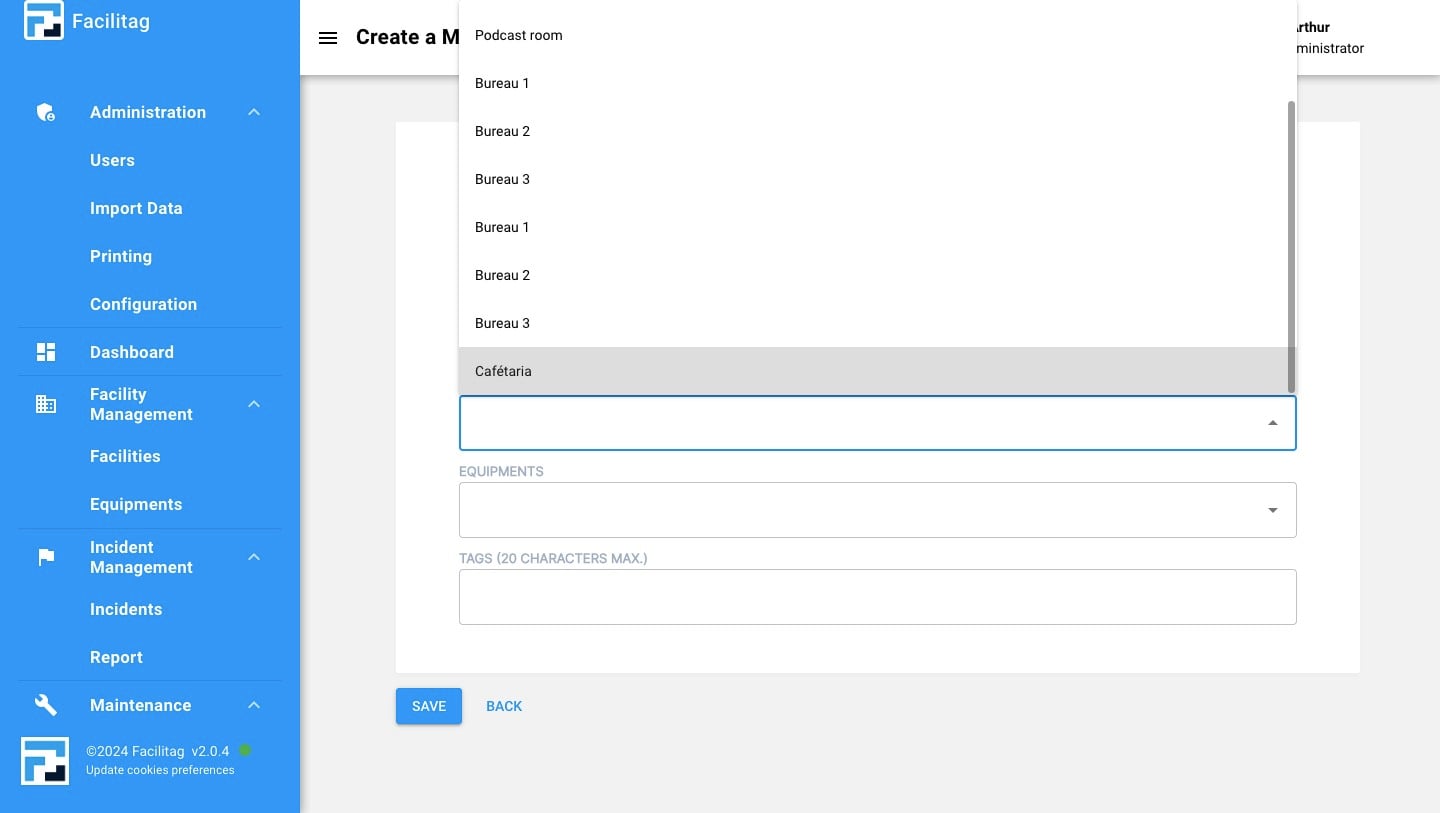Screen dimensions: 1440x813
Task: Click the Maintenance wrench icon
Action: tap(46, 705)
